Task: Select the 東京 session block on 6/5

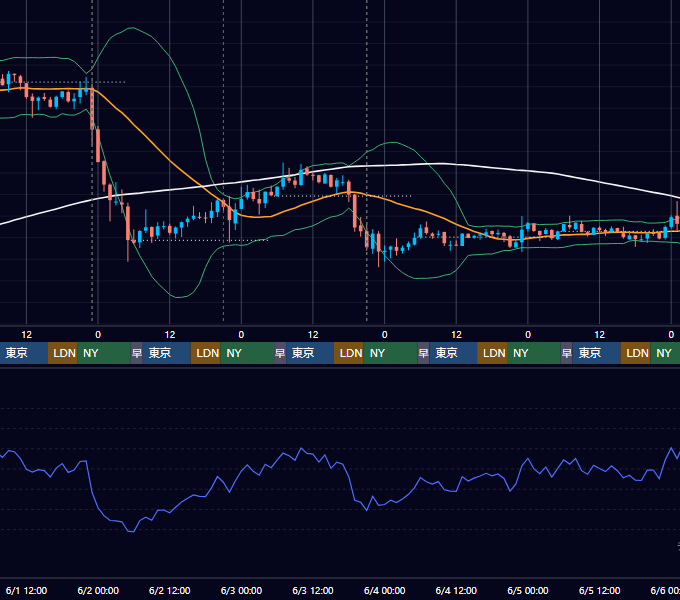Action: 596,353
